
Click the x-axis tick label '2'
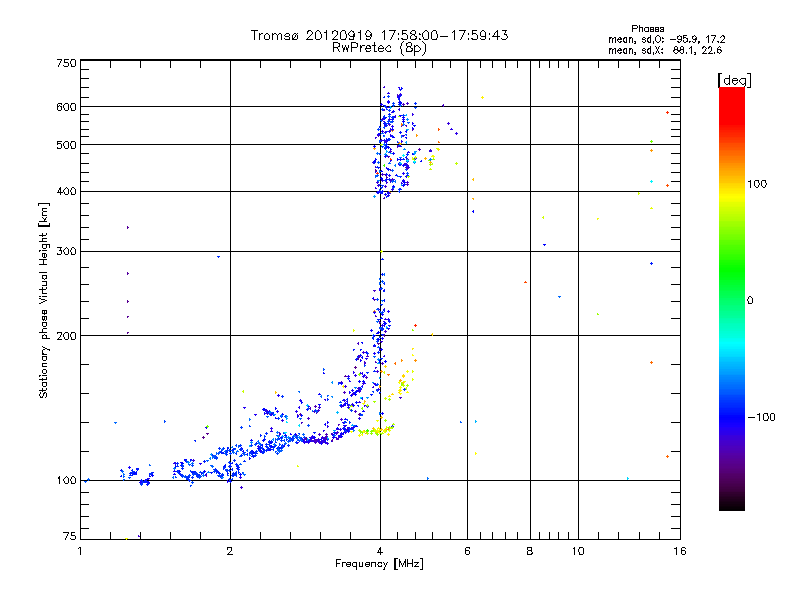click(x=230, y=551)
